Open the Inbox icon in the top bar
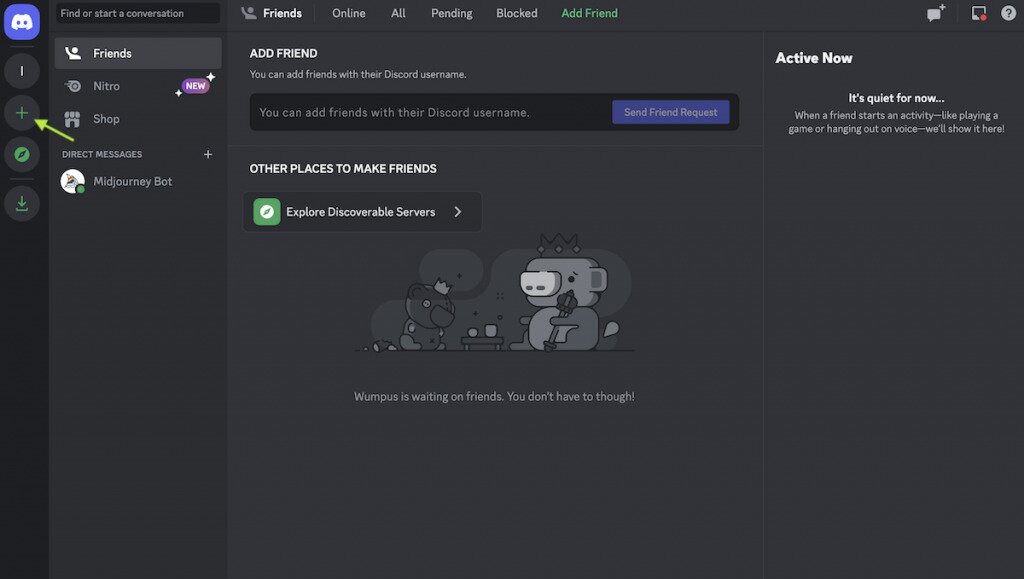 (979, 13)
